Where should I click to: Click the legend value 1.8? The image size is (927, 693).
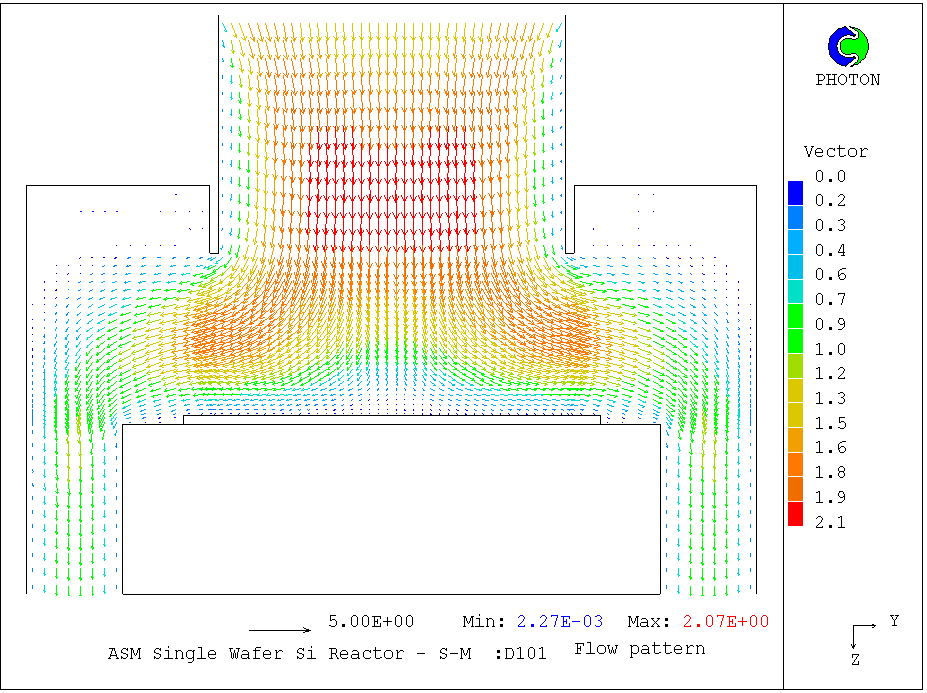(830, 472)
